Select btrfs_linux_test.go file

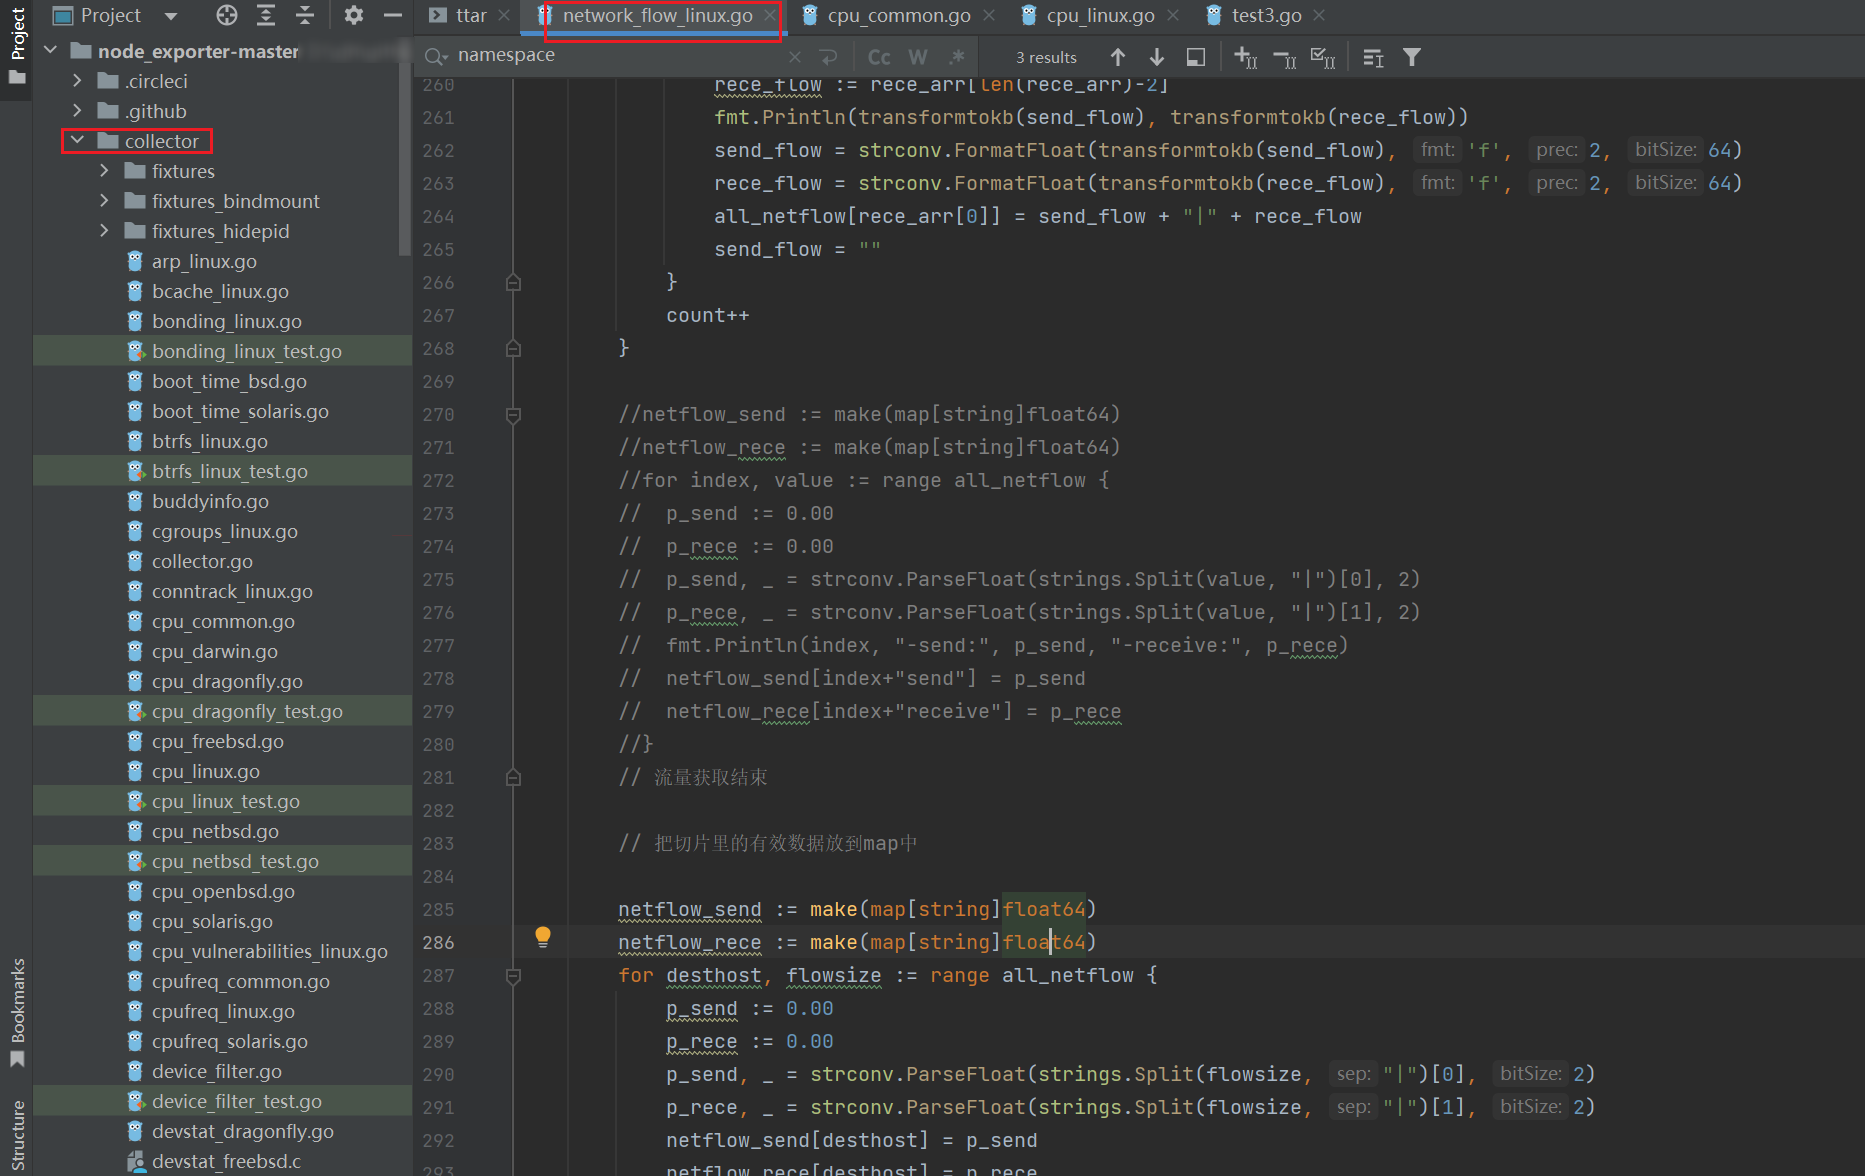click(229, 471)
